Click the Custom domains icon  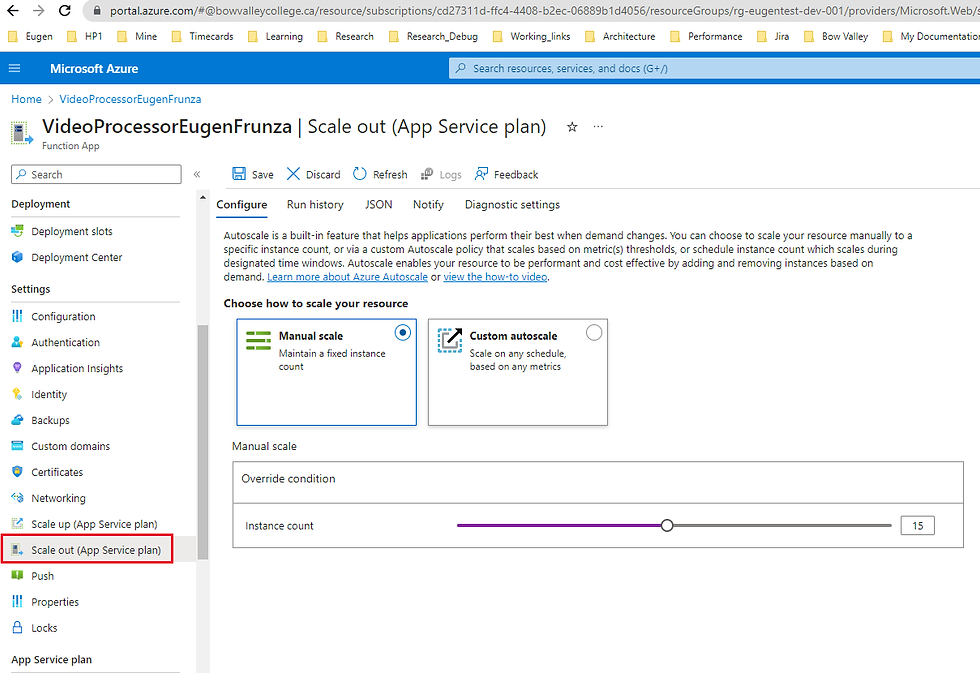click(18, 446)
